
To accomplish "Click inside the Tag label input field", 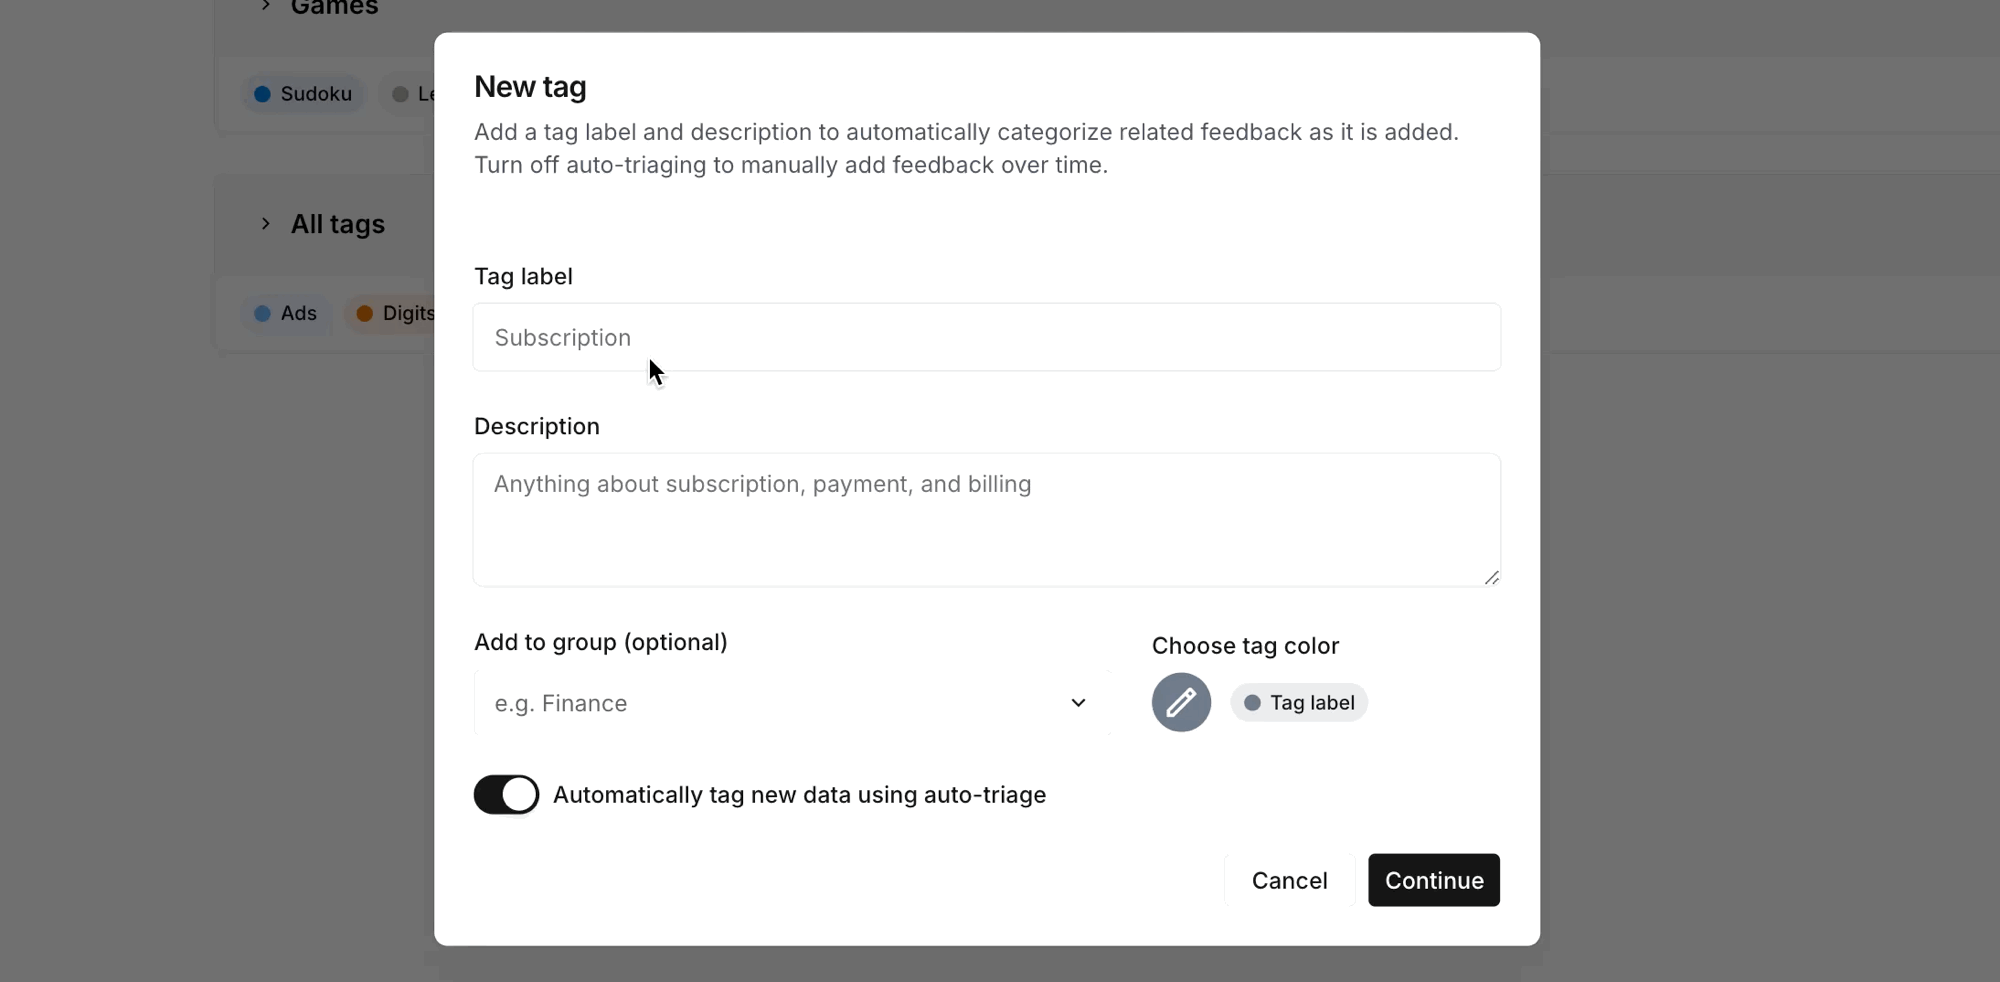I will point(987,337).
